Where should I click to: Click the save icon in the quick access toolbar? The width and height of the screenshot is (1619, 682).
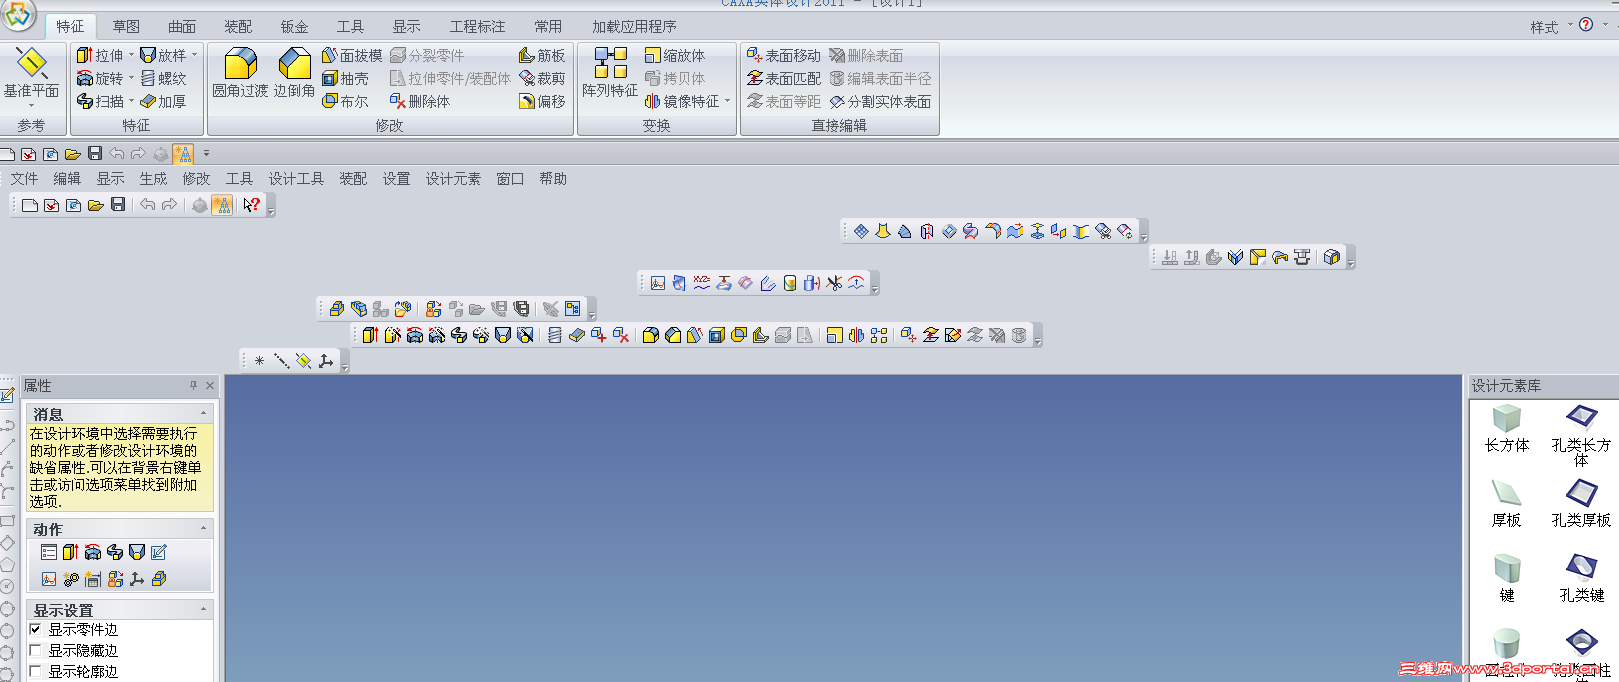pyautogui.click(x=95, y=153)
